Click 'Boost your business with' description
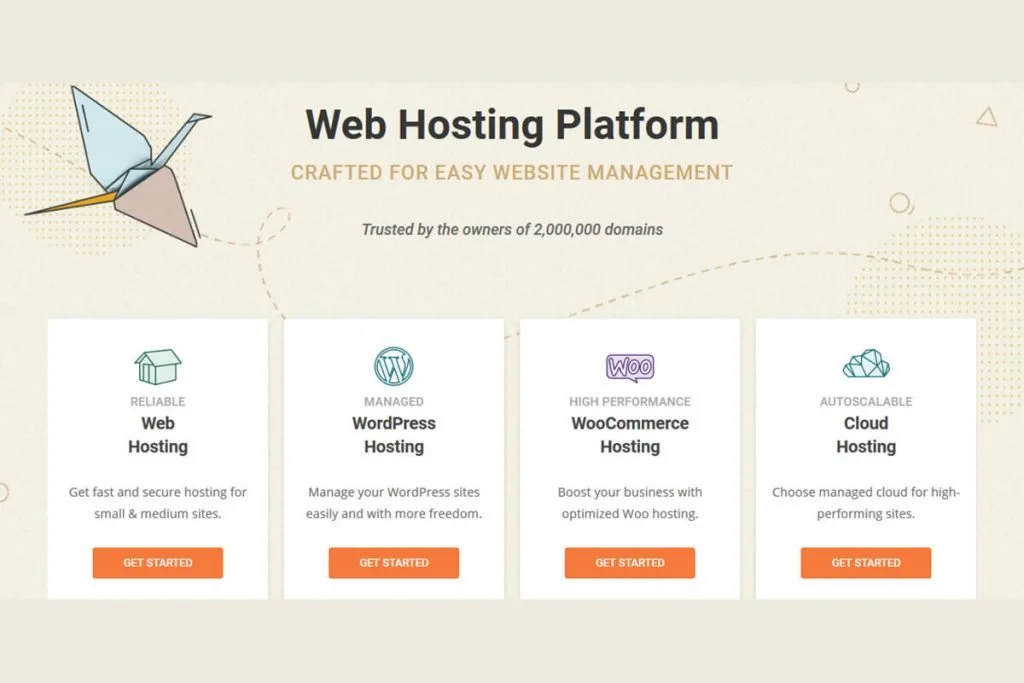The image size is (1024, 683). (630, 503)
